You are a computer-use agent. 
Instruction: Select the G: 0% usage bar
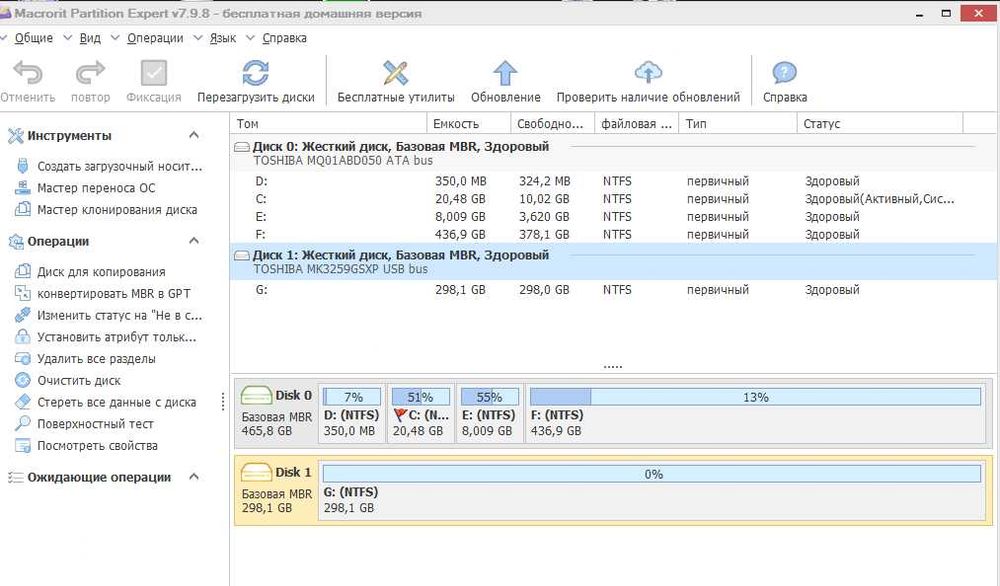[x=652, y=474]
